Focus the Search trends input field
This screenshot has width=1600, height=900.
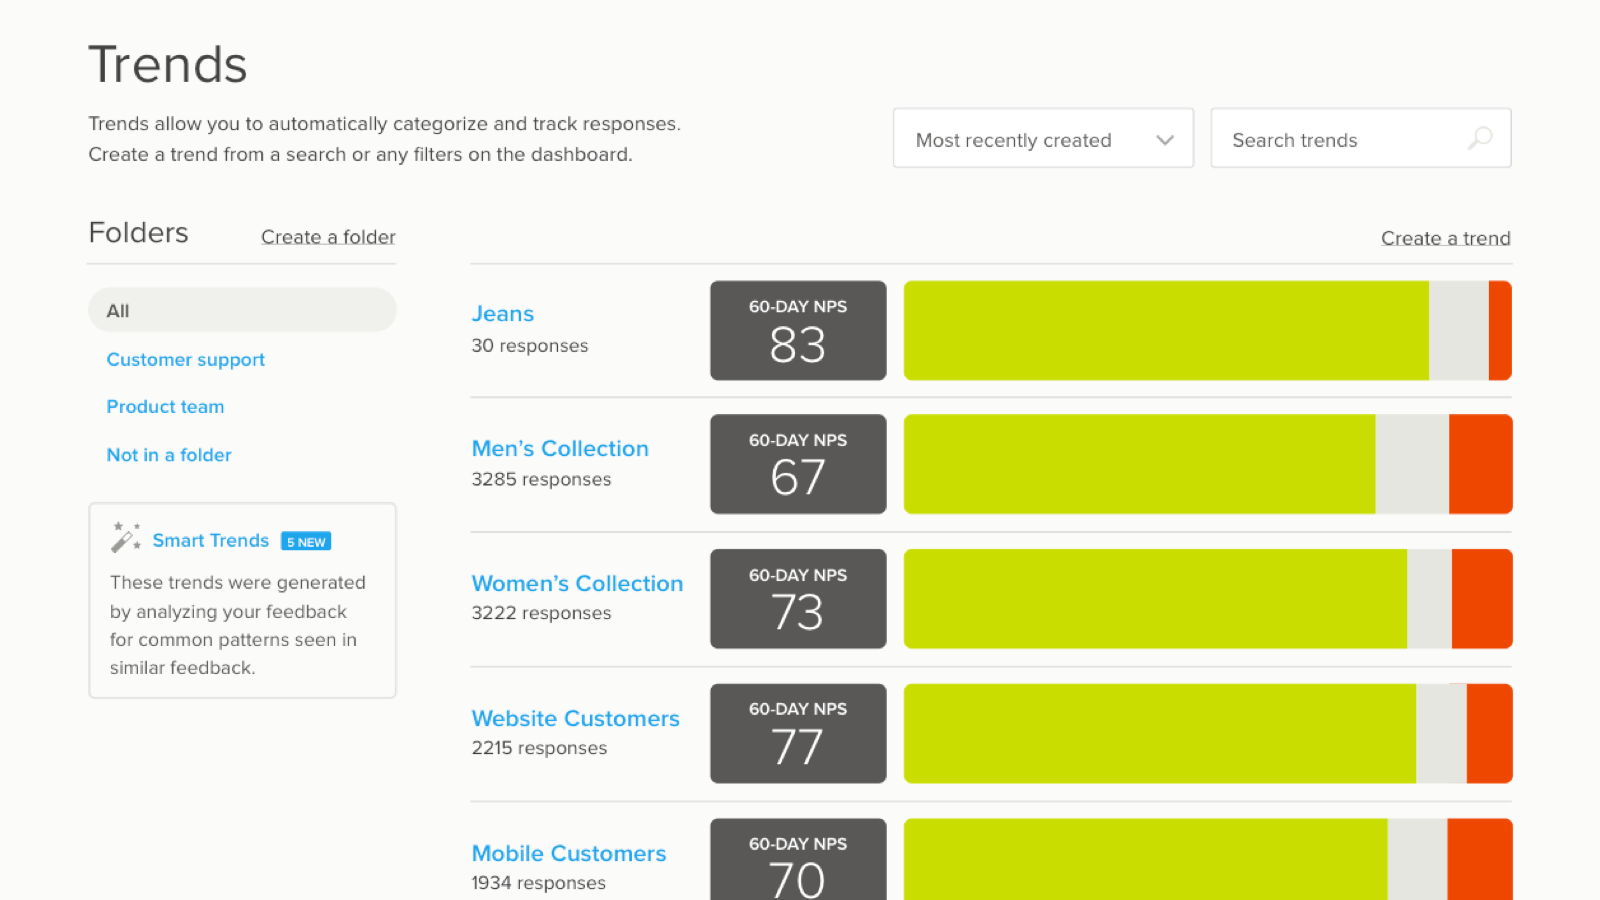click(x=1340, y=139)
